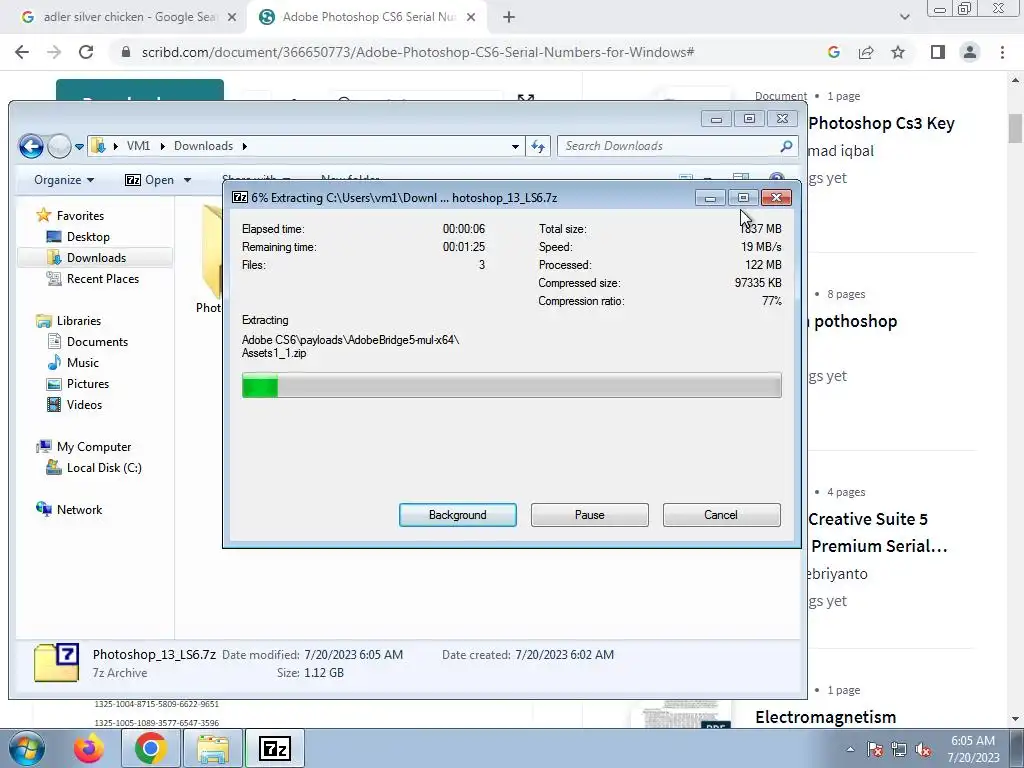Click the search magnifier in Explorer
This screenshot has height=768, width=1024.
786,146
